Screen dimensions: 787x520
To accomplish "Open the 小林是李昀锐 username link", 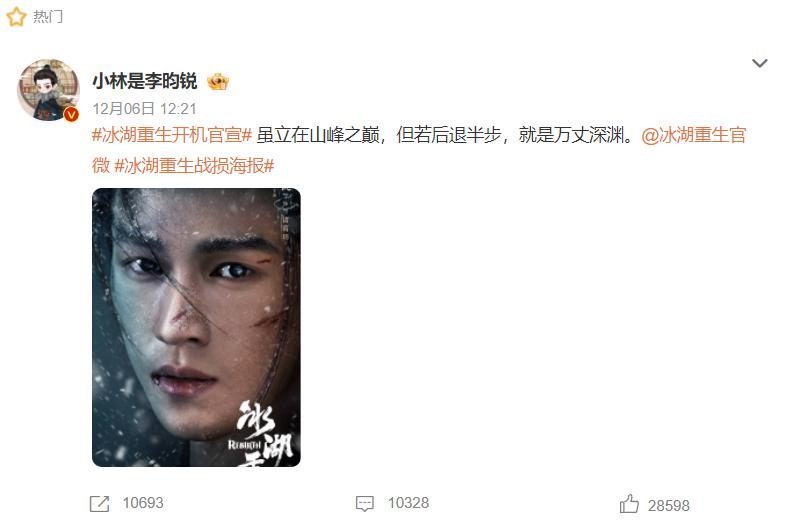I will 145,81.
